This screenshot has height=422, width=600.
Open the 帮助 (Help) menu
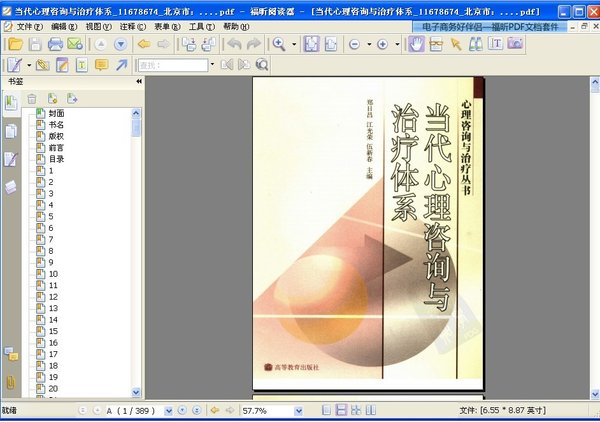coord(236,27)
